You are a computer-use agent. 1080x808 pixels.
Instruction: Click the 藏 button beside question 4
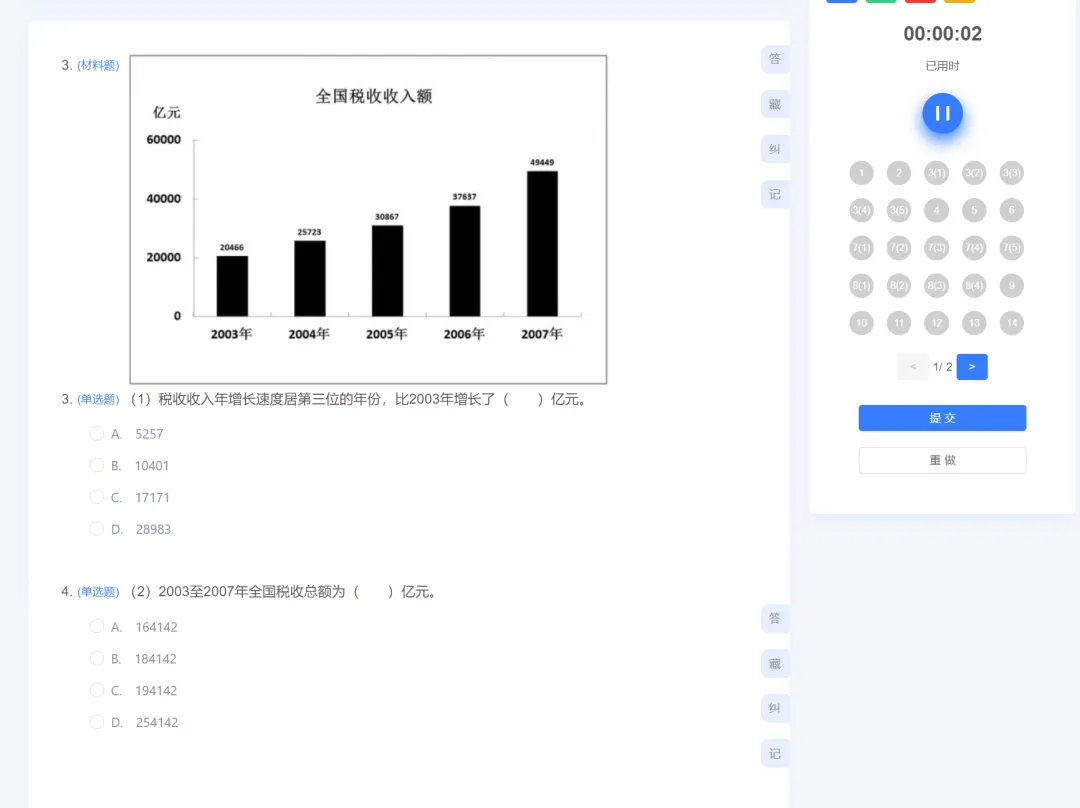tap(775, 664)
